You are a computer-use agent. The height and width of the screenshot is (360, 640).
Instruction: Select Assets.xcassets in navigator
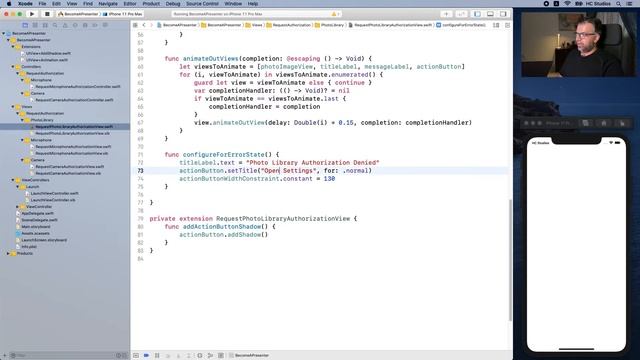coord(35,233)
